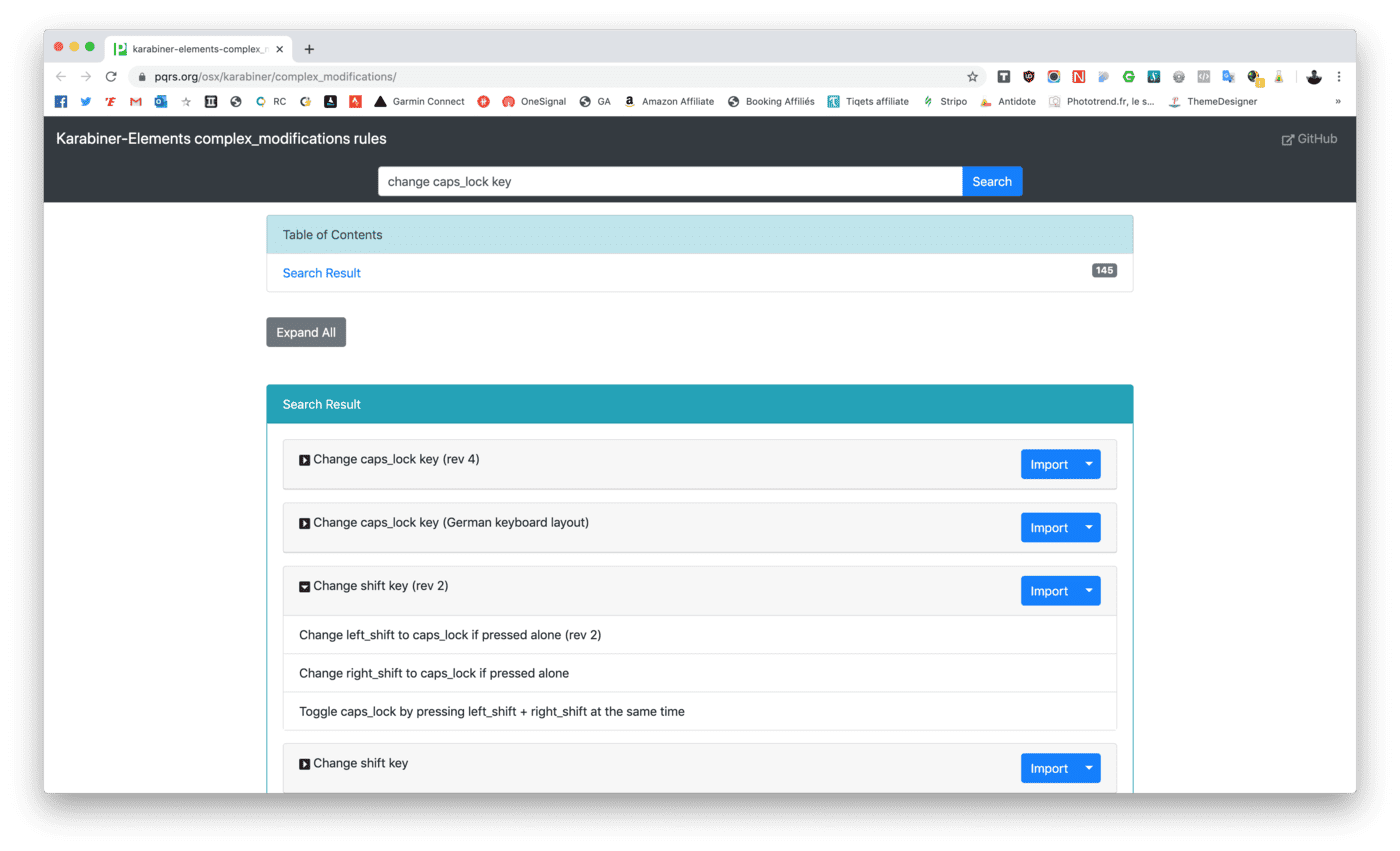The height and width of the screenshot is (851, 1400).
Task: Open the Booking Affiliés bookmark
Action: pyautogui.click(x=771, y=101)
